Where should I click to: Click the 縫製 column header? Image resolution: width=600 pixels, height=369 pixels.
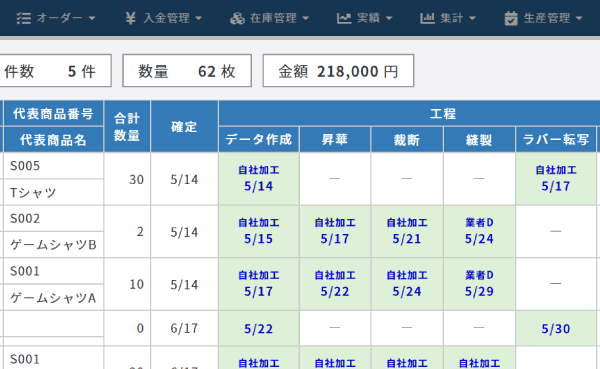pyautogui.click(x=479, y=140)
